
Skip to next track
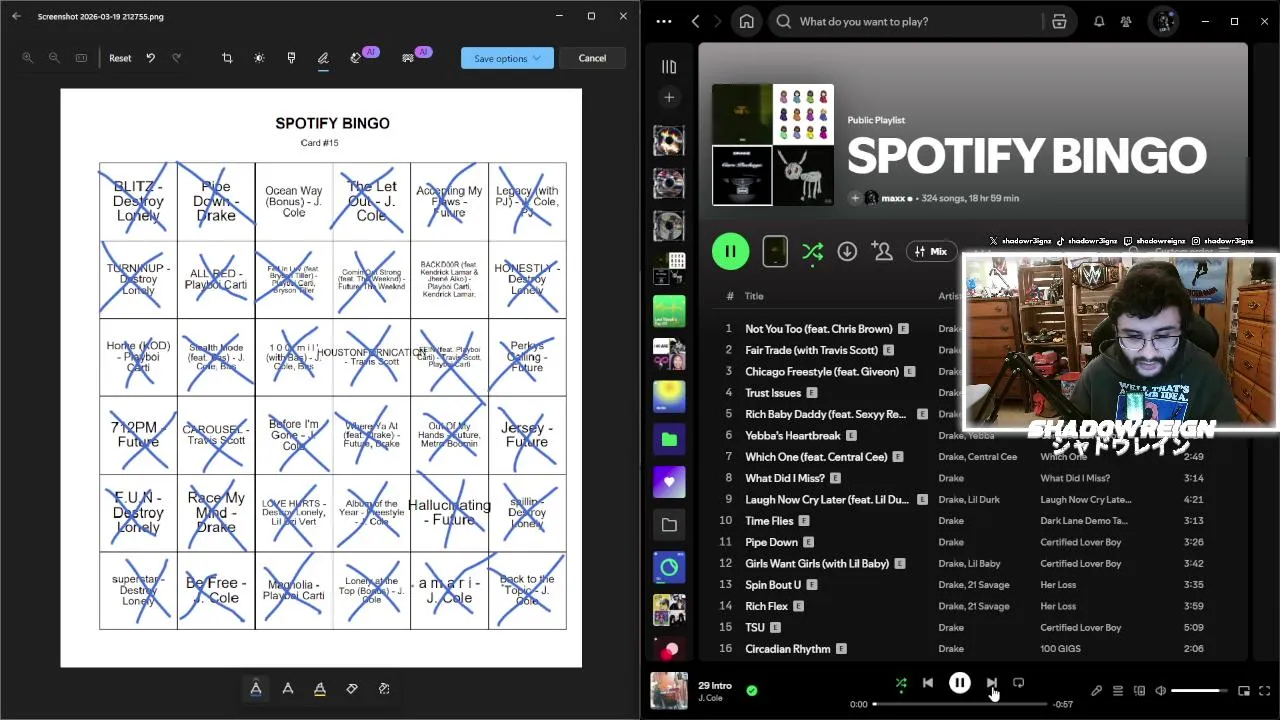[x=991, y=683]
